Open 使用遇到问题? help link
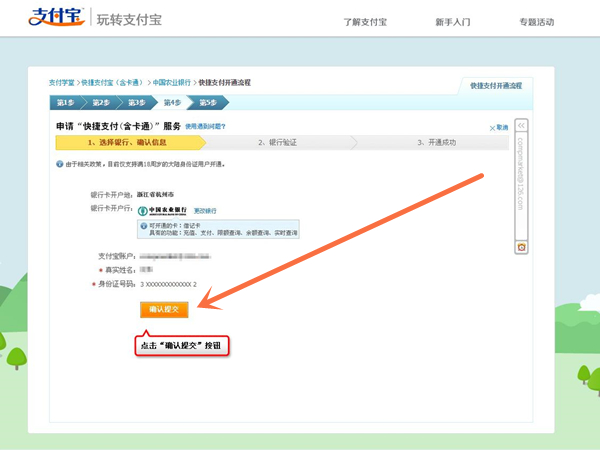This screenshot has width=600, height=450. tap(205, 127)
